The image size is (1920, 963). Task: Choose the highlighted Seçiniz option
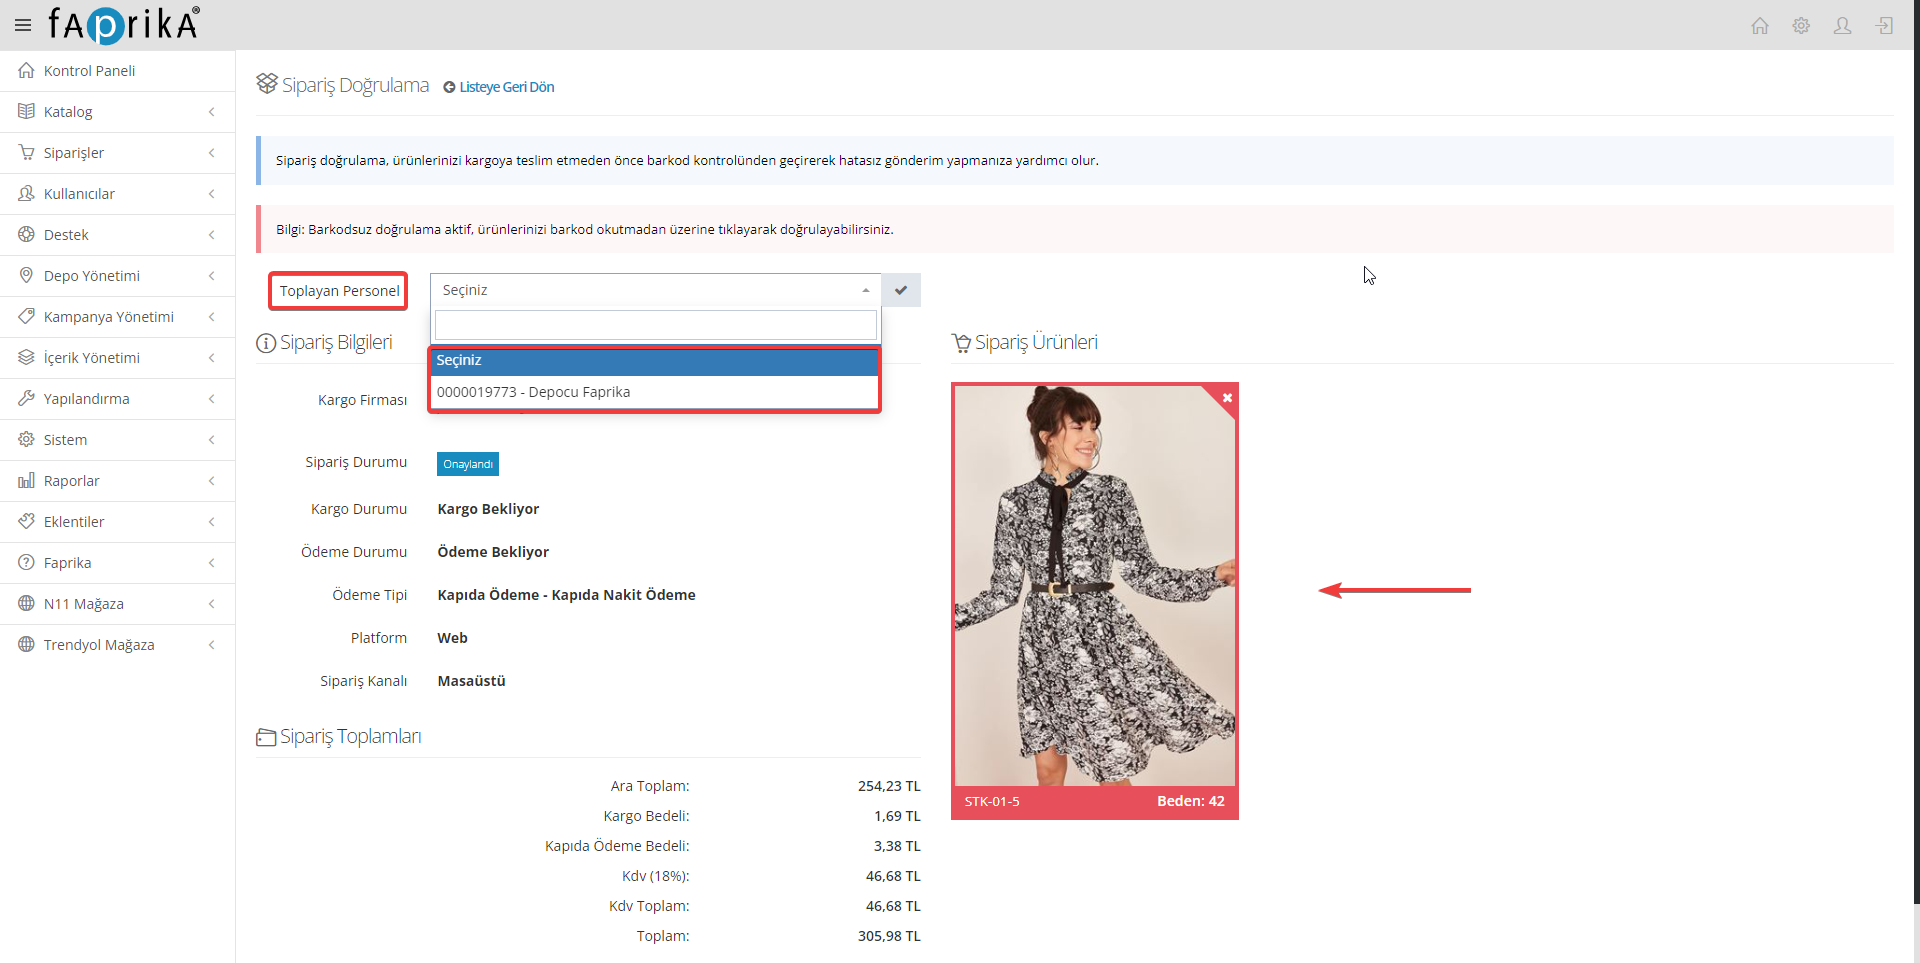pos(654,360)
